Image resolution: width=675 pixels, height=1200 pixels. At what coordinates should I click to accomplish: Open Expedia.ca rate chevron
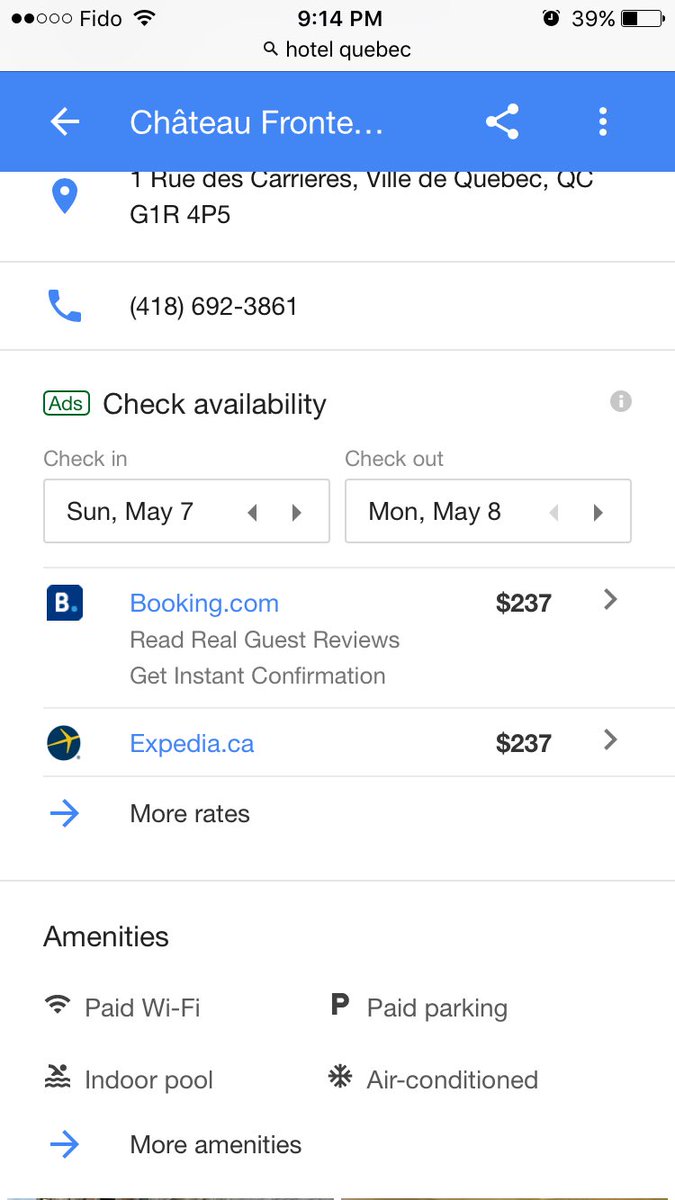610,741
